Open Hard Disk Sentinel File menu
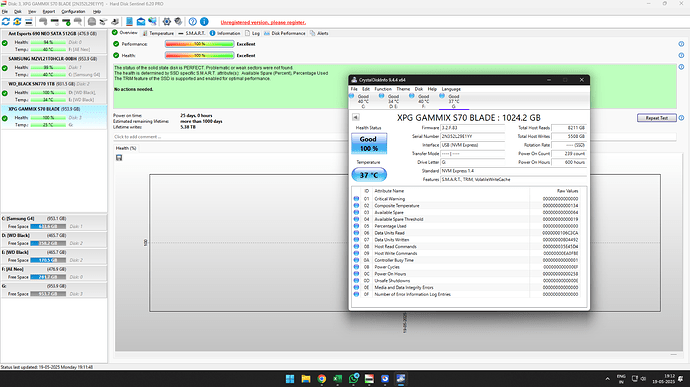The image size is (690, 387). pos(5,11)
